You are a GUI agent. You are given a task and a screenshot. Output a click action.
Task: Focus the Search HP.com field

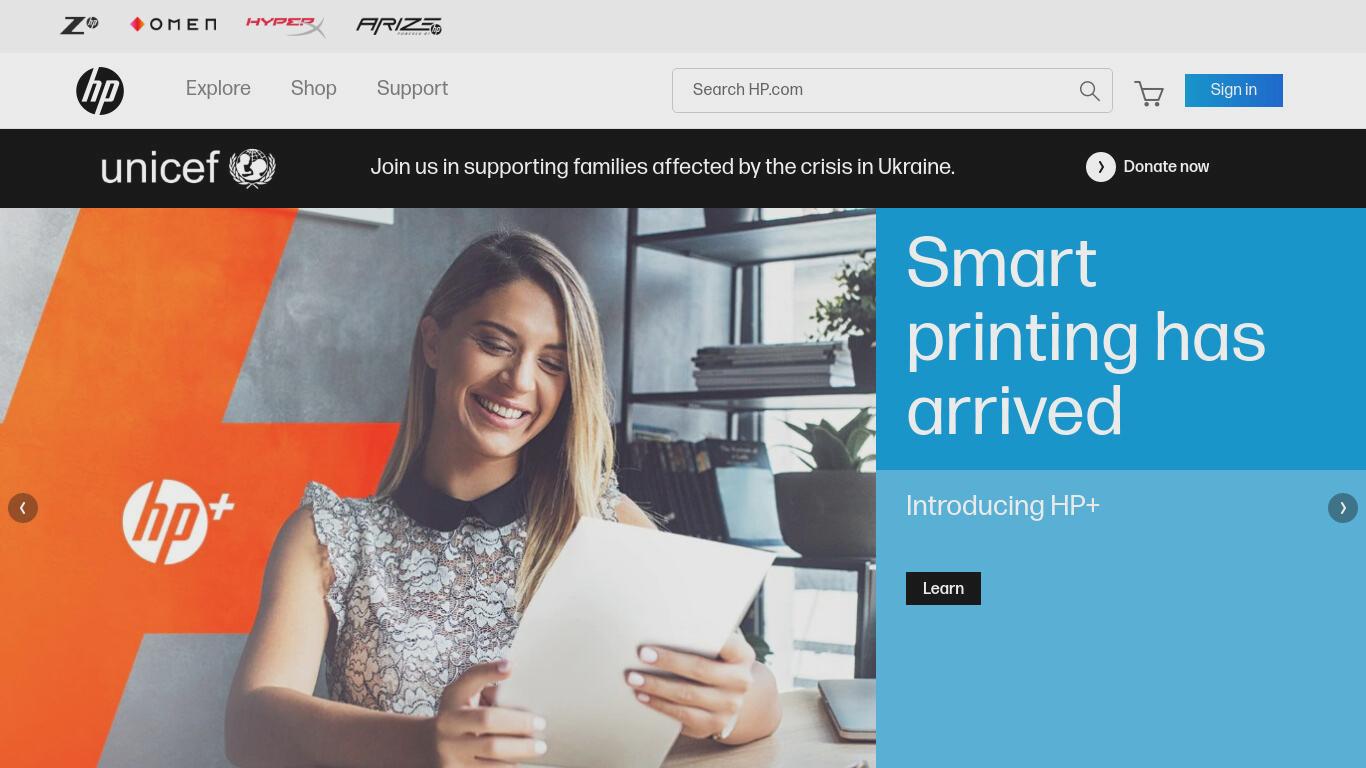pyautogui.click(x=892, y=90)
